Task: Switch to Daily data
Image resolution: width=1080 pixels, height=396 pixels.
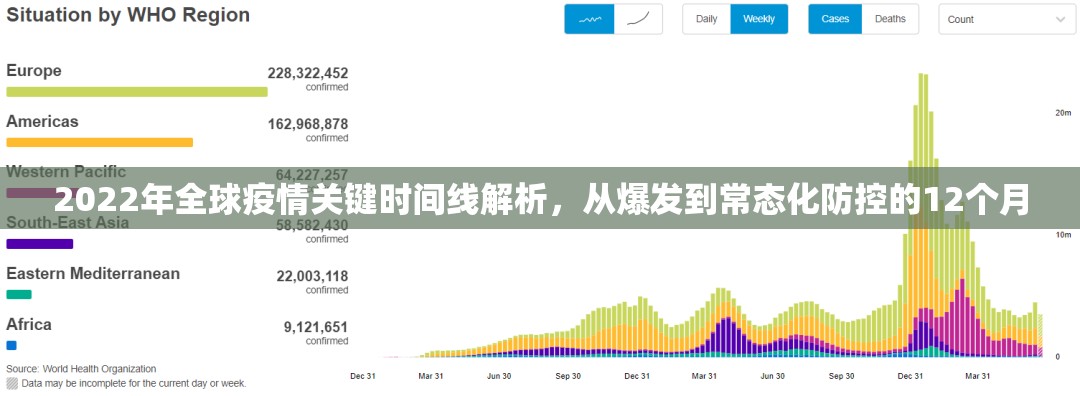Action: tap(707, 19)
